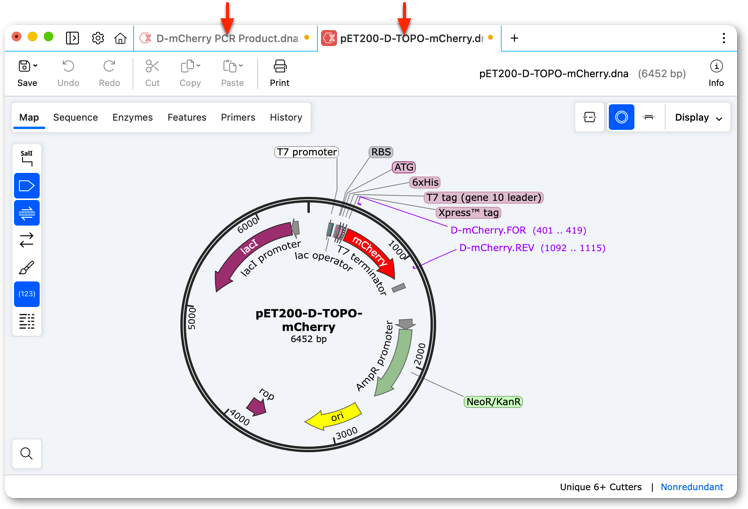Select the D-mCherry.FOR primer label

coord(519,230)
